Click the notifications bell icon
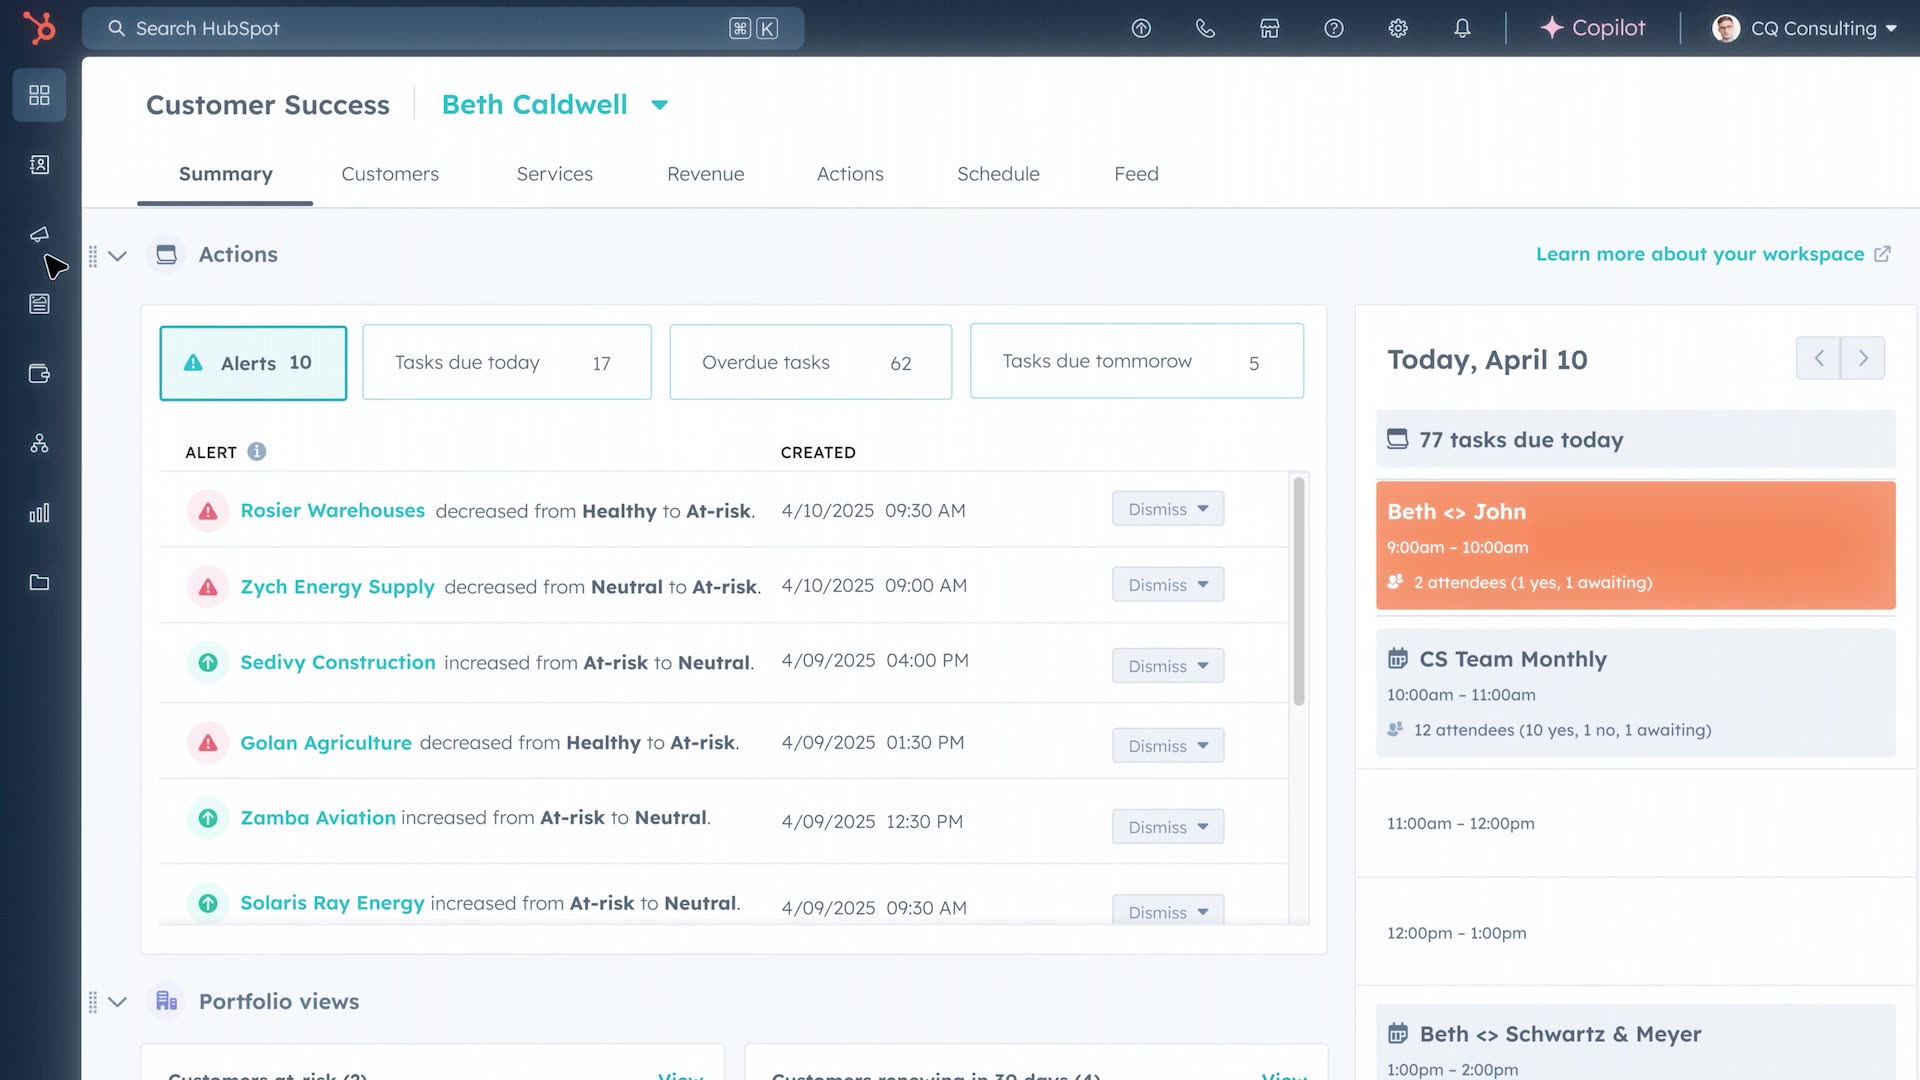This screenshot has height=1080, width=1920. 1462,28
